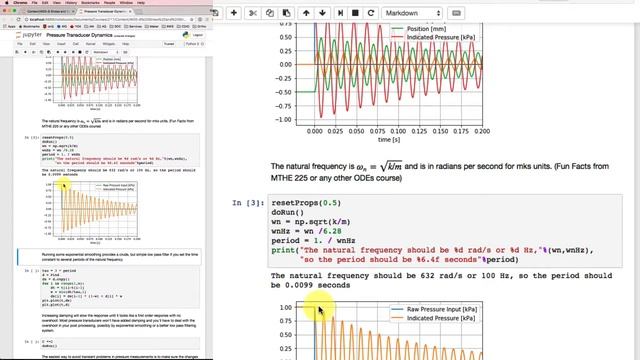Restart kernel with enlarged circular arrow

tap(371, 13)
